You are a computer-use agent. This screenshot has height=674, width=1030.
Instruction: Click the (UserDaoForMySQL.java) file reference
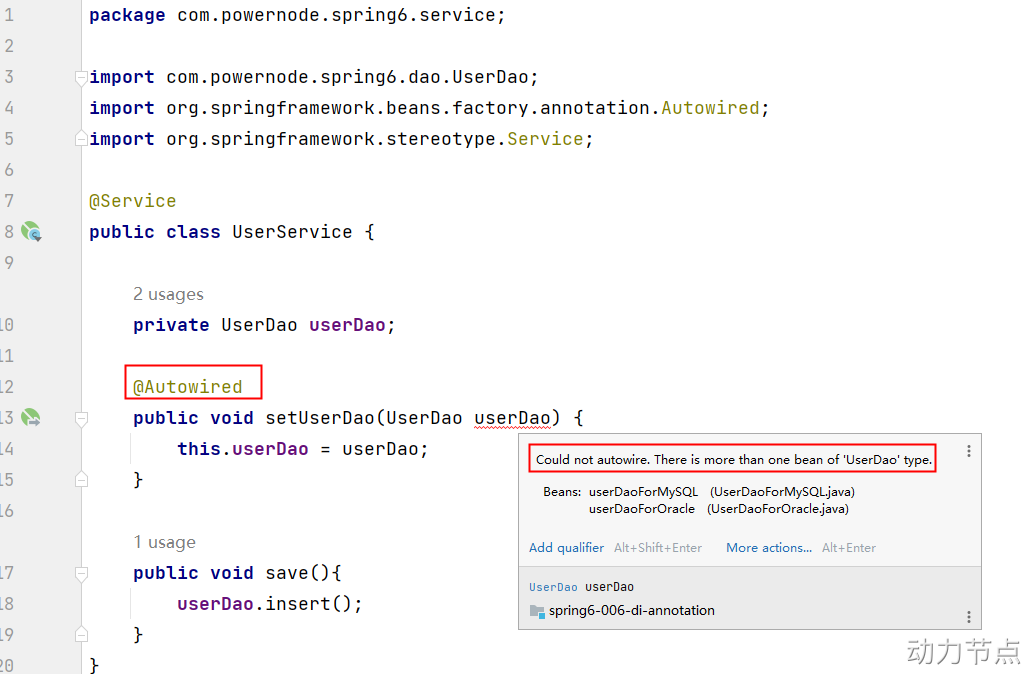coord(782,491)
